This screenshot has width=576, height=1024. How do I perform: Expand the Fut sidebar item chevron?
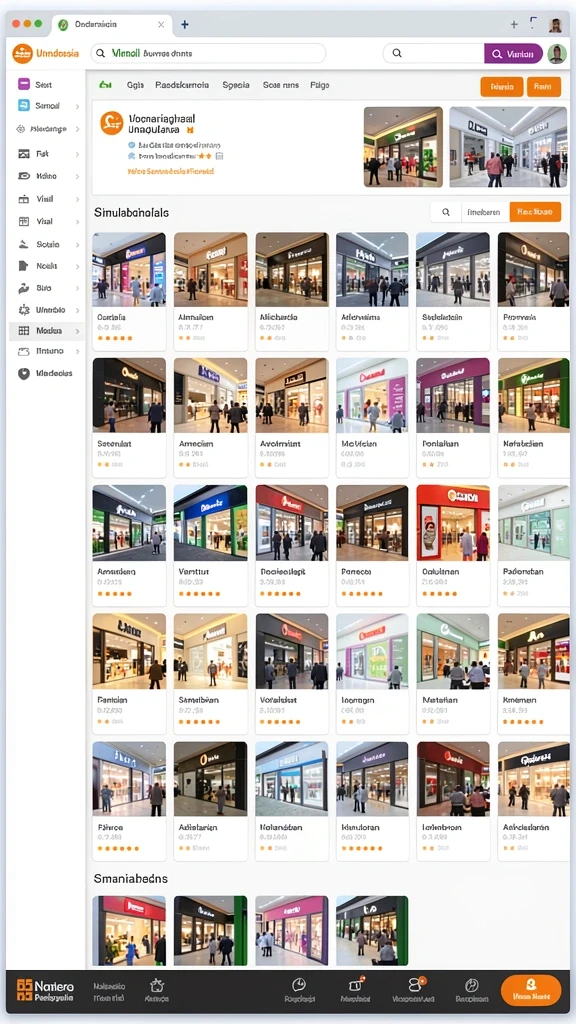[77, 155]
